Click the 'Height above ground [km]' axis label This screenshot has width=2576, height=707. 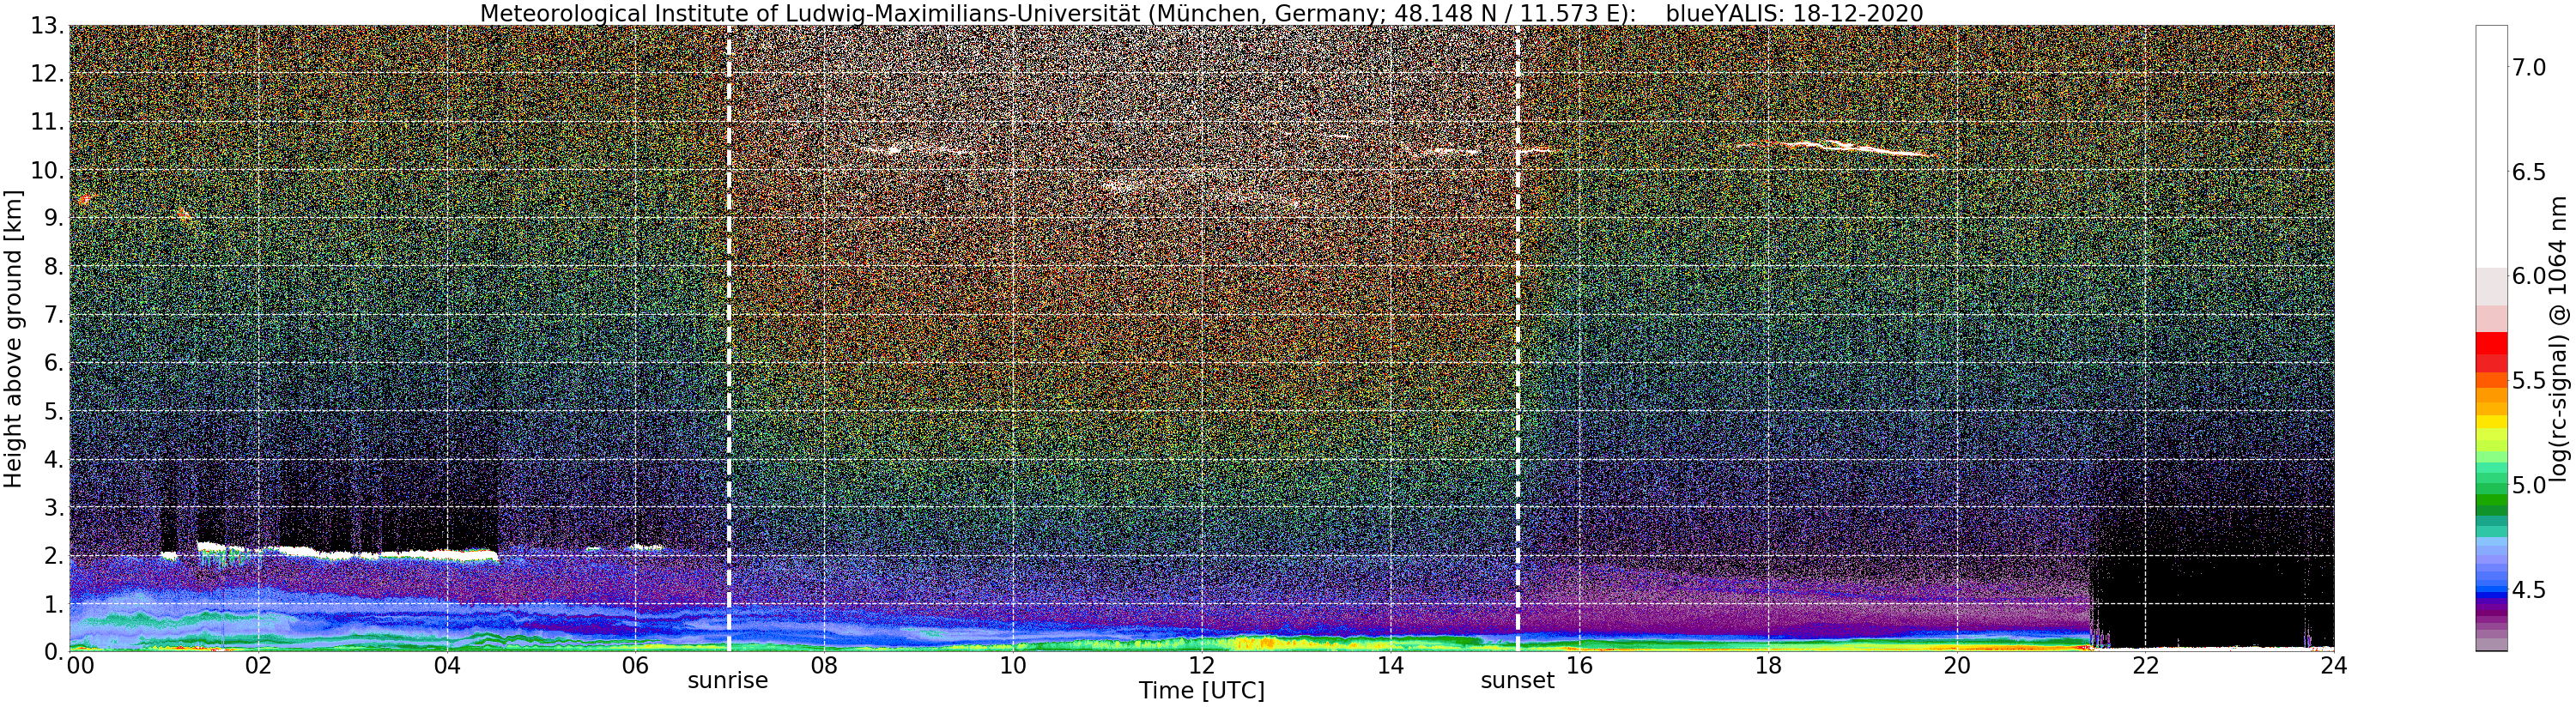pyautogui.click(x=13, y=338)
